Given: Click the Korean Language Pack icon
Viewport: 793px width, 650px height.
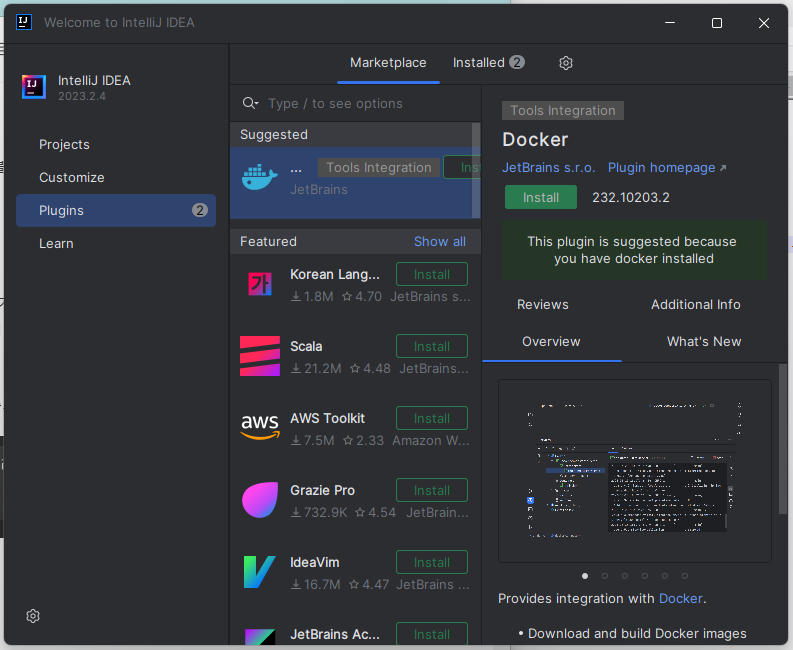Looking at the screenshot, I should coord(260,284).
